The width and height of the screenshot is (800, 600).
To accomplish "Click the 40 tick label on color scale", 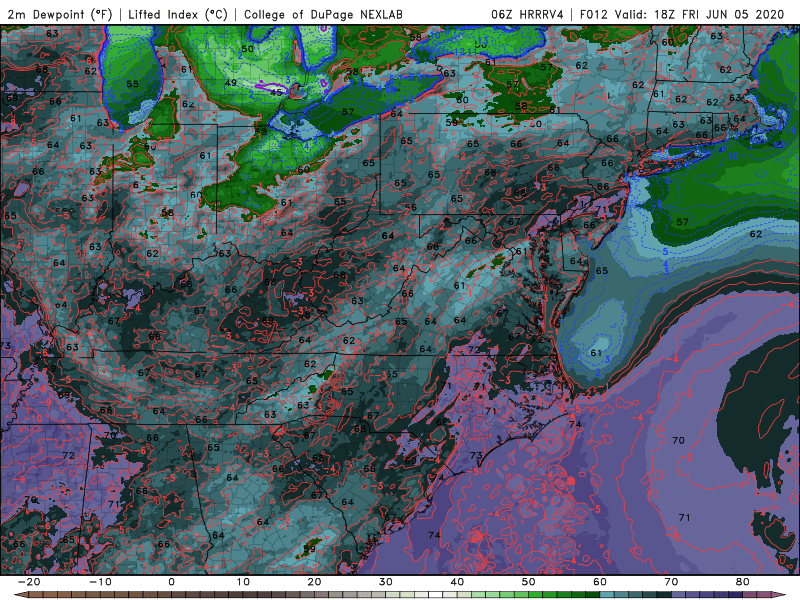I will 457,582.
